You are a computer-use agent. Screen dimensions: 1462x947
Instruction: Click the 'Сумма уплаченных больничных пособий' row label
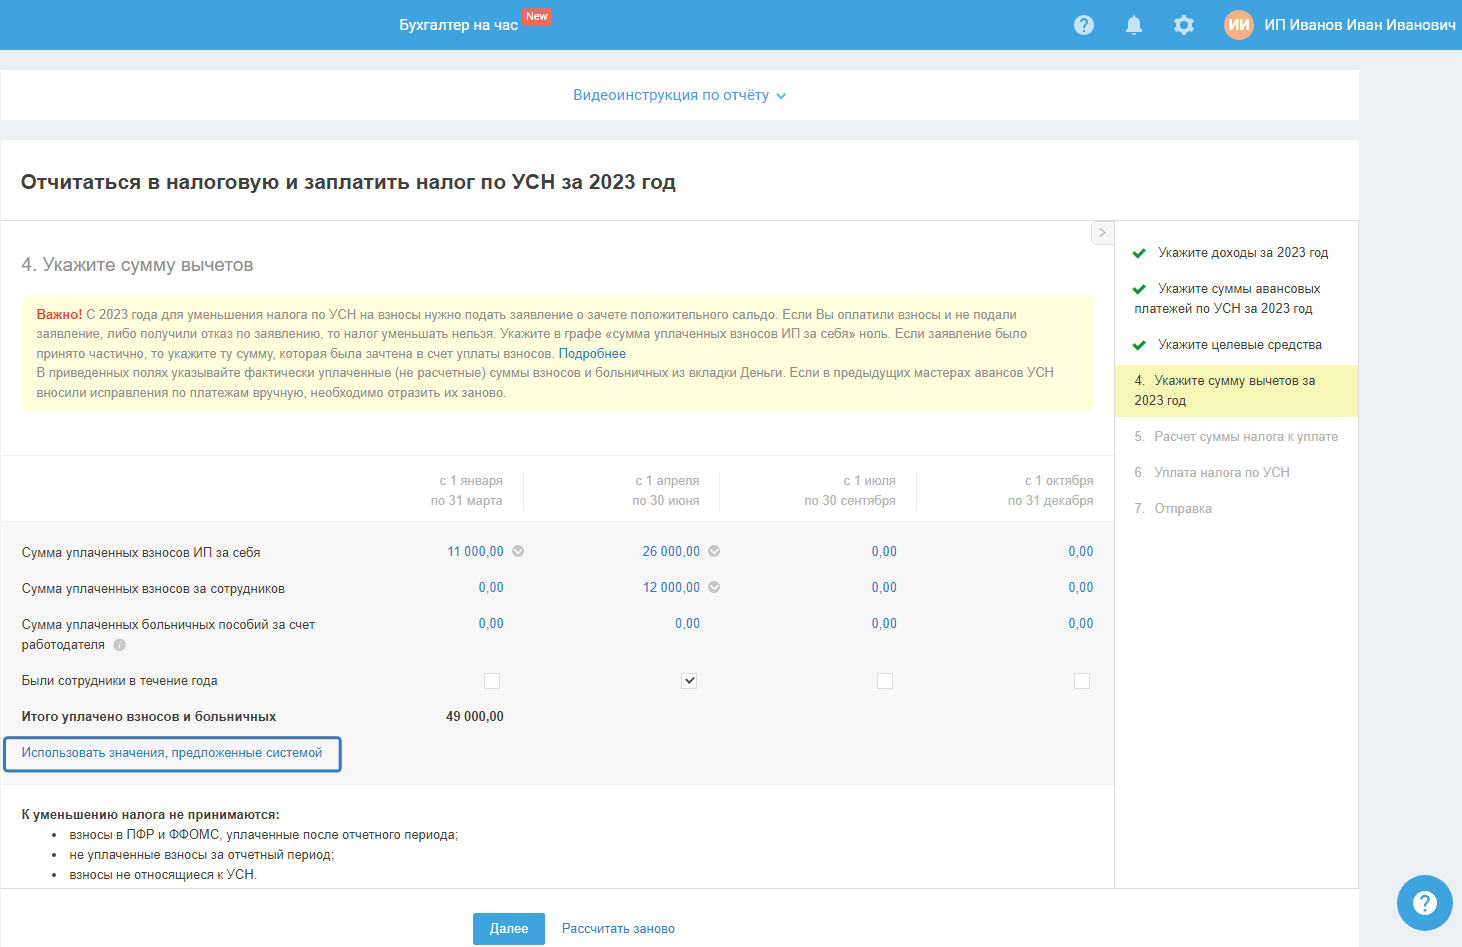click(168, 635)
